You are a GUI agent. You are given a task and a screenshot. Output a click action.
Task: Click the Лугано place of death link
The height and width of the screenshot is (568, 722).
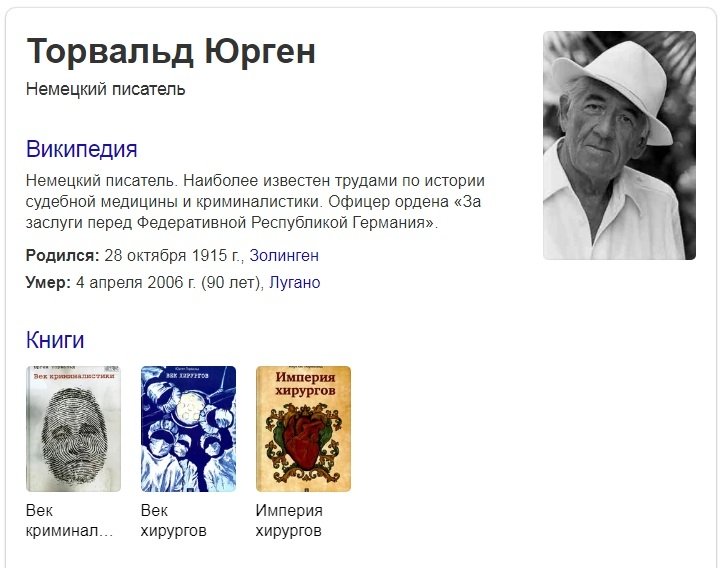point(295,282)
